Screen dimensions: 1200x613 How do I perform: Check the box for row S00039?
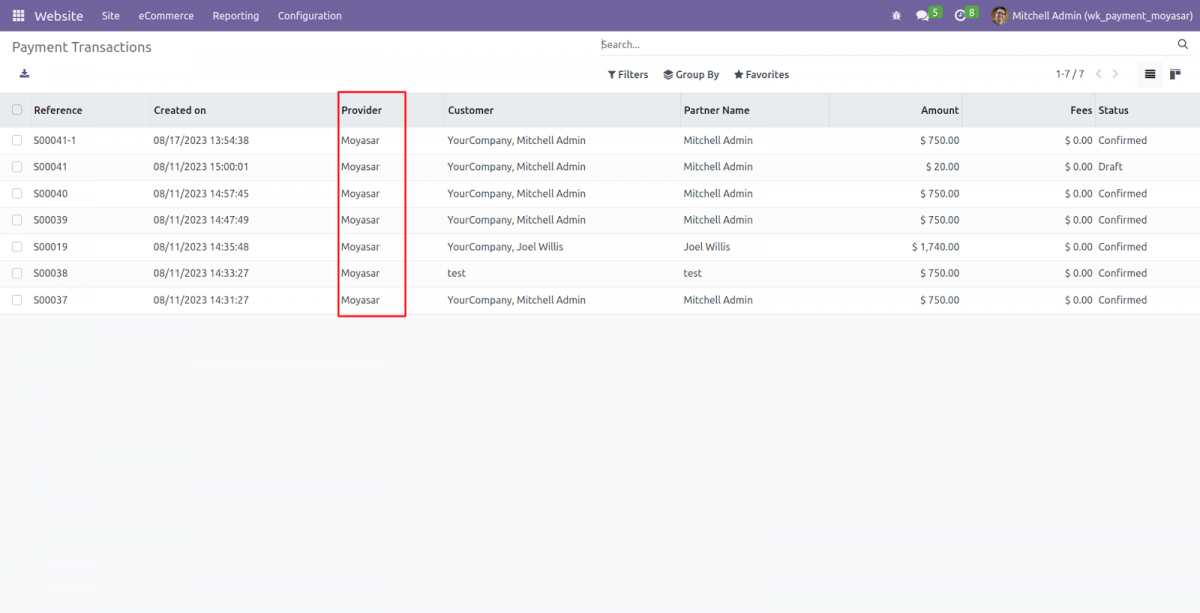tap(17, 220)
